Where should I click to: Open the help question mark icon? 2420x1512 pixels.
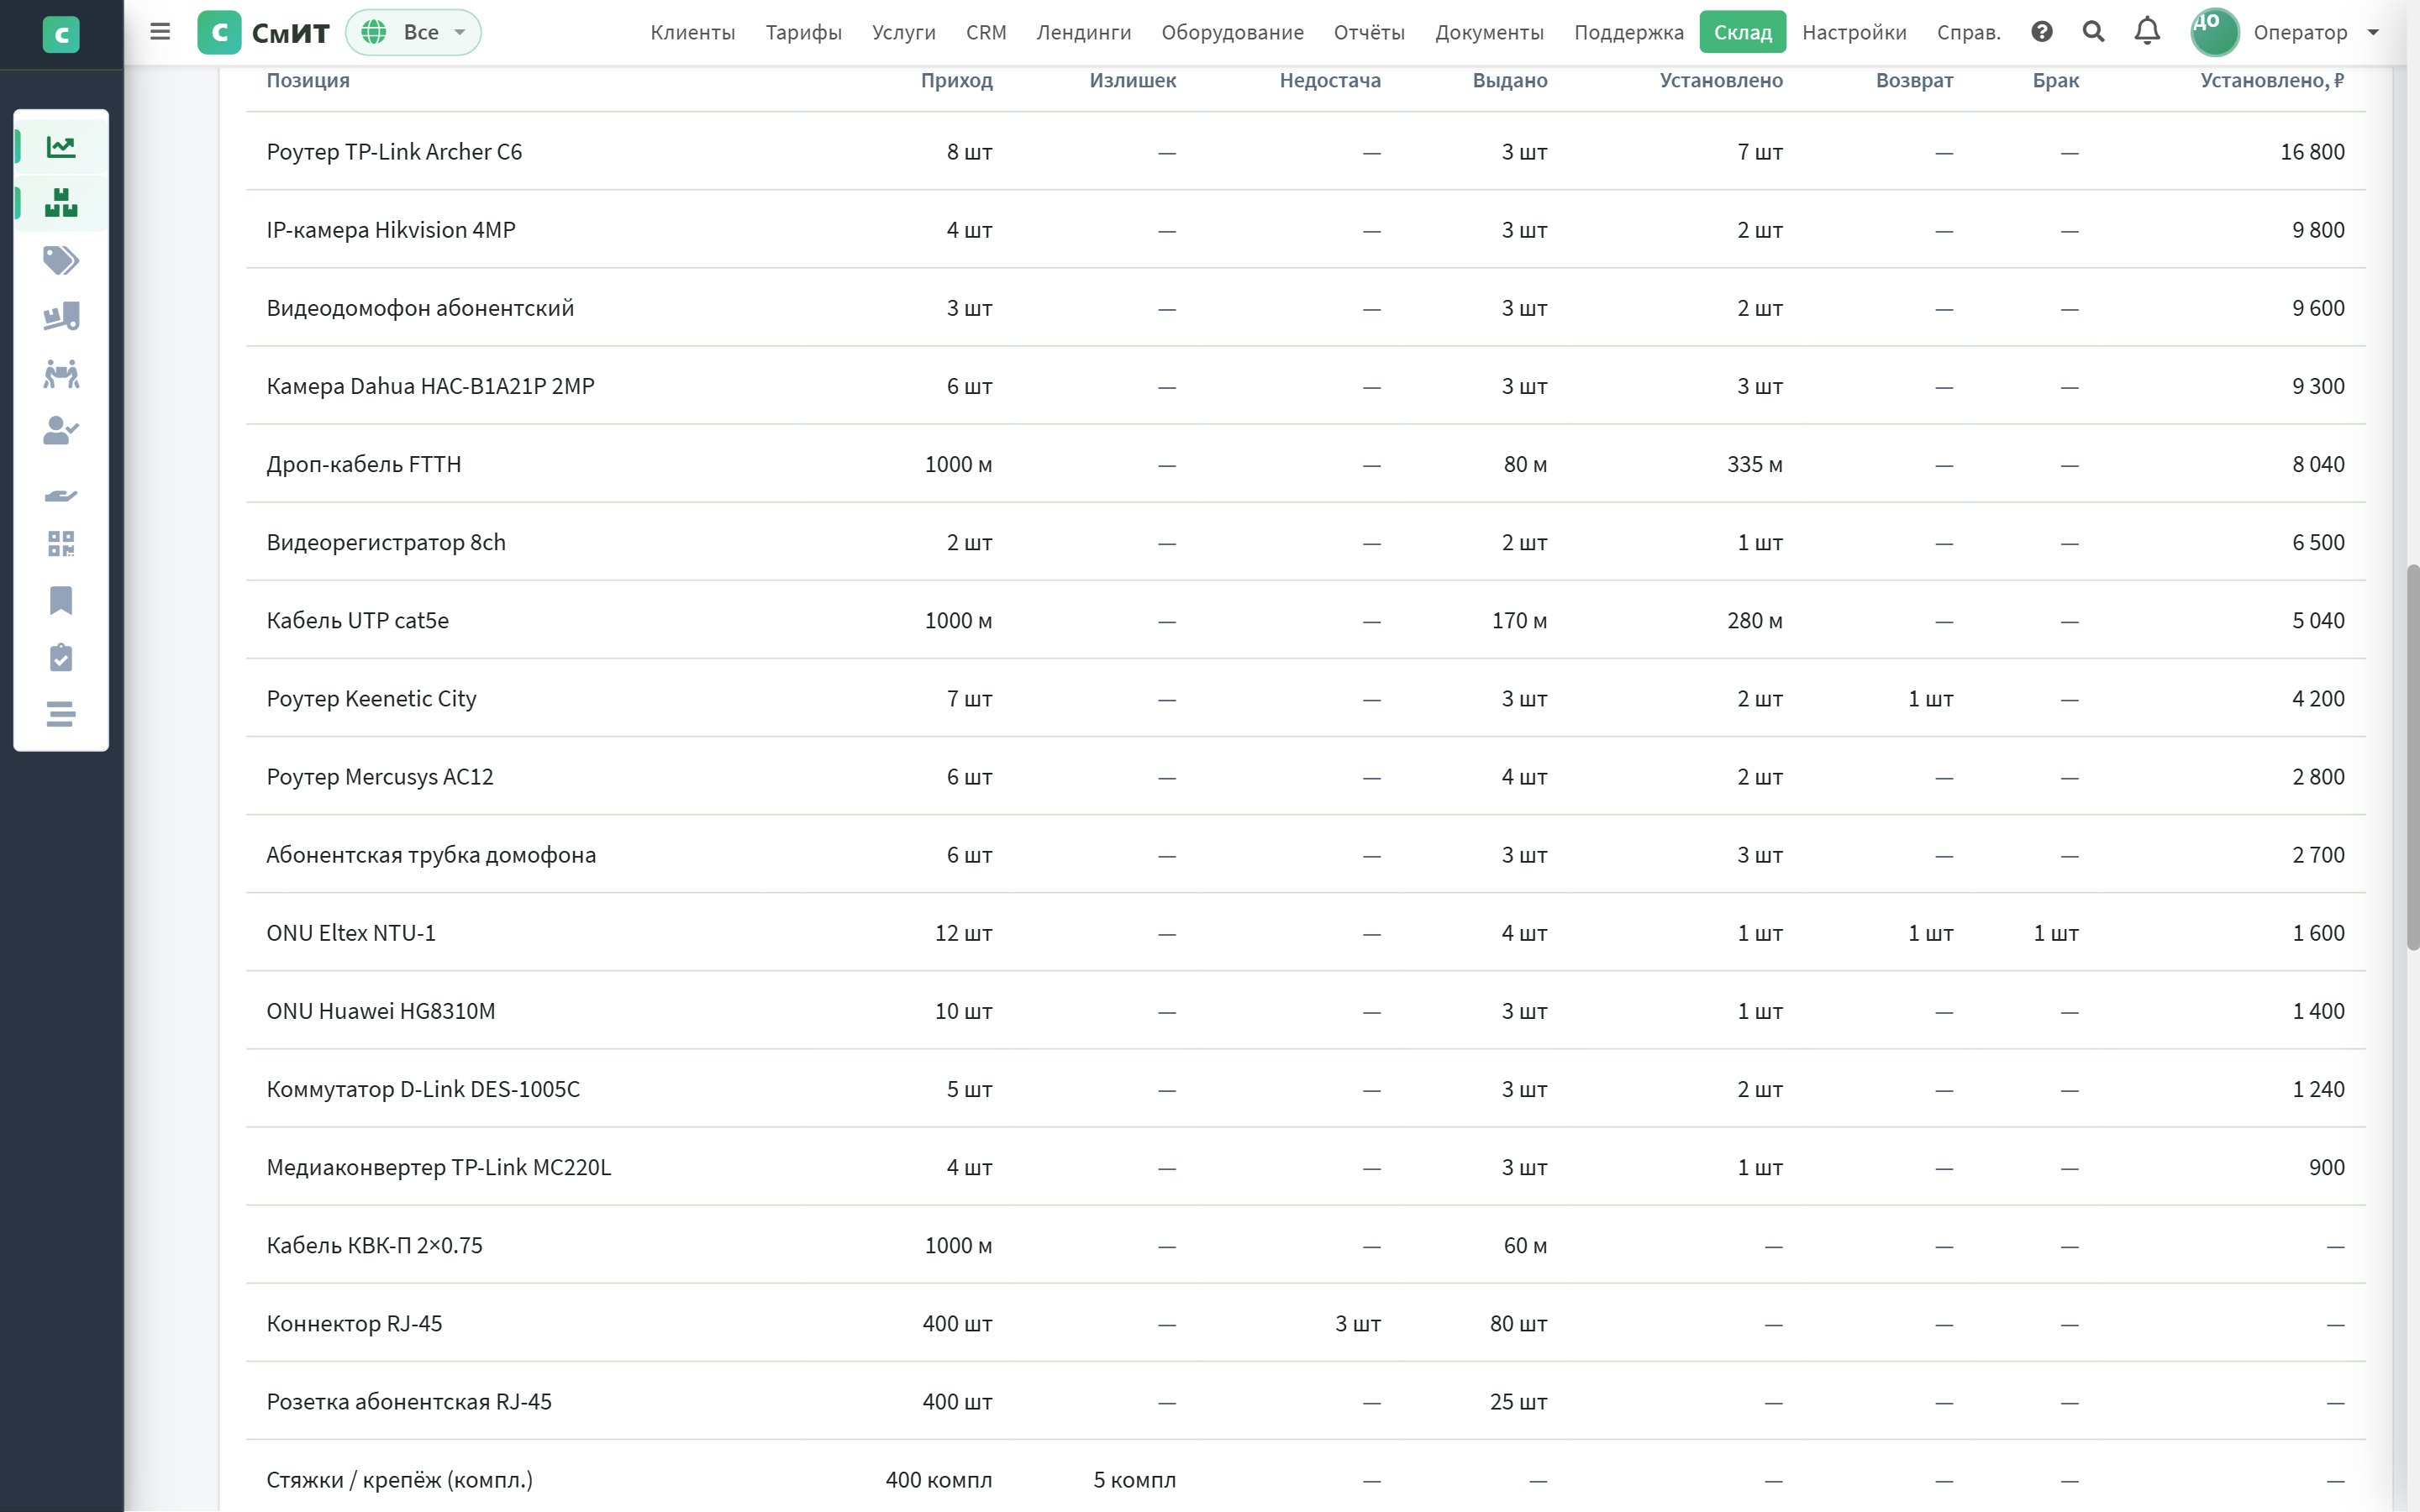point(2042,32)
